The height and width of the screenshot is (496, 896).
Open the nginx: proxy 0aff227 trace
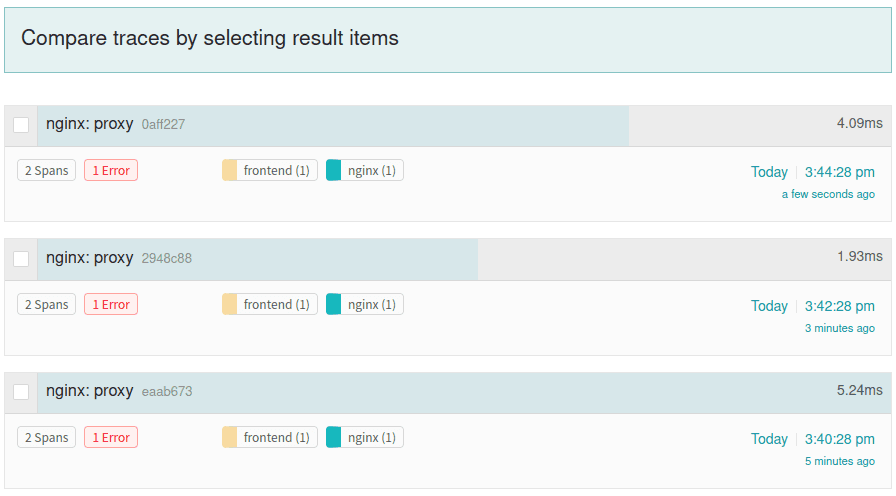pyautogui.click(x=90, y=124)
